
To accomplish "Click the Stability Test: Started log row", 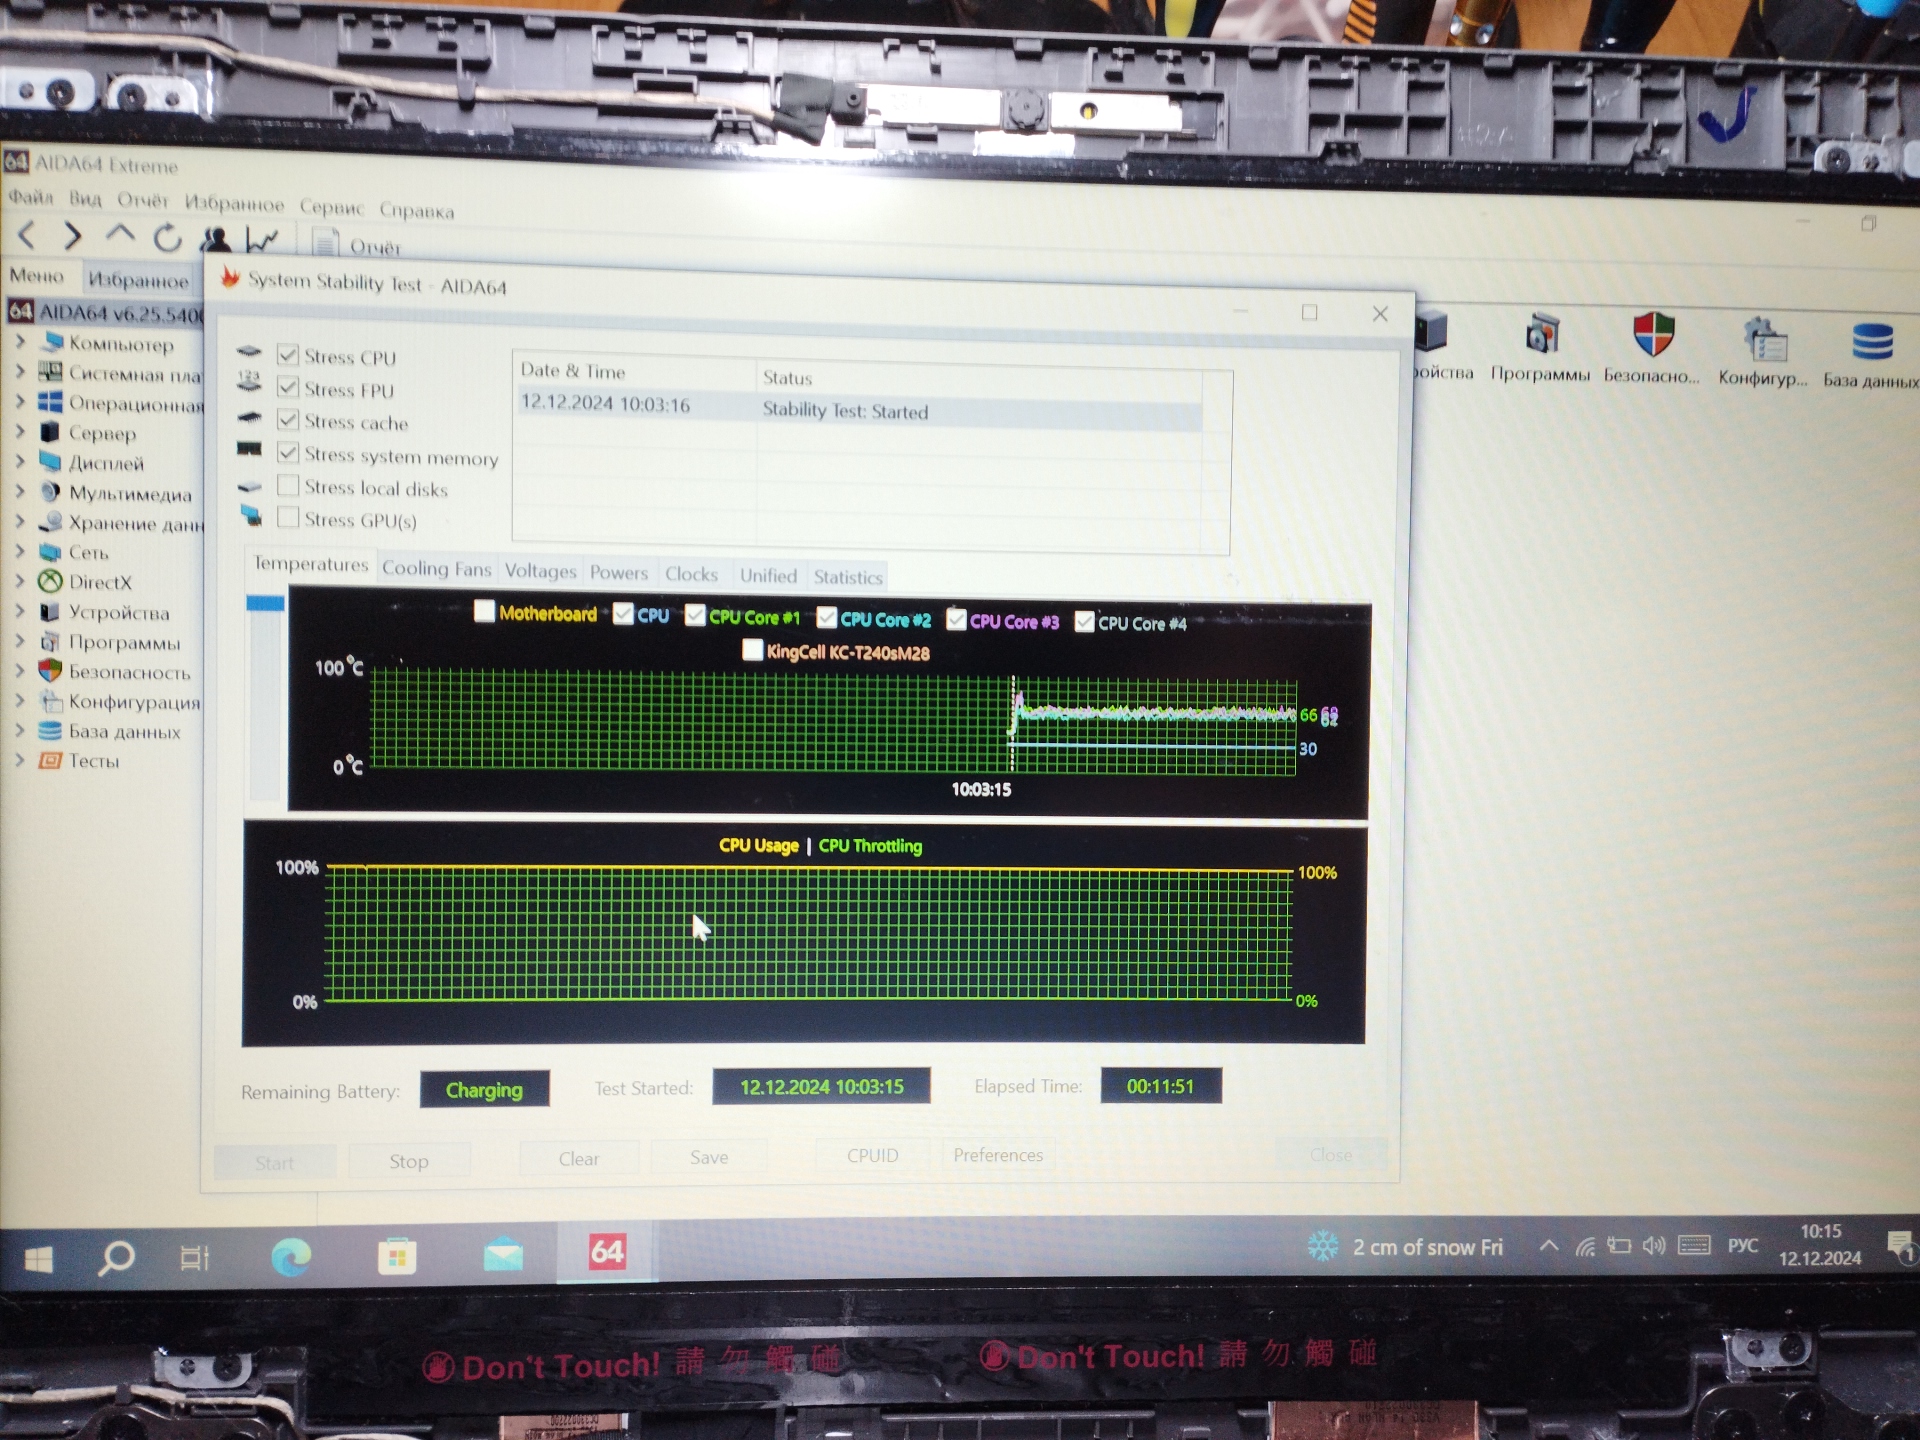I will point(858,410).
